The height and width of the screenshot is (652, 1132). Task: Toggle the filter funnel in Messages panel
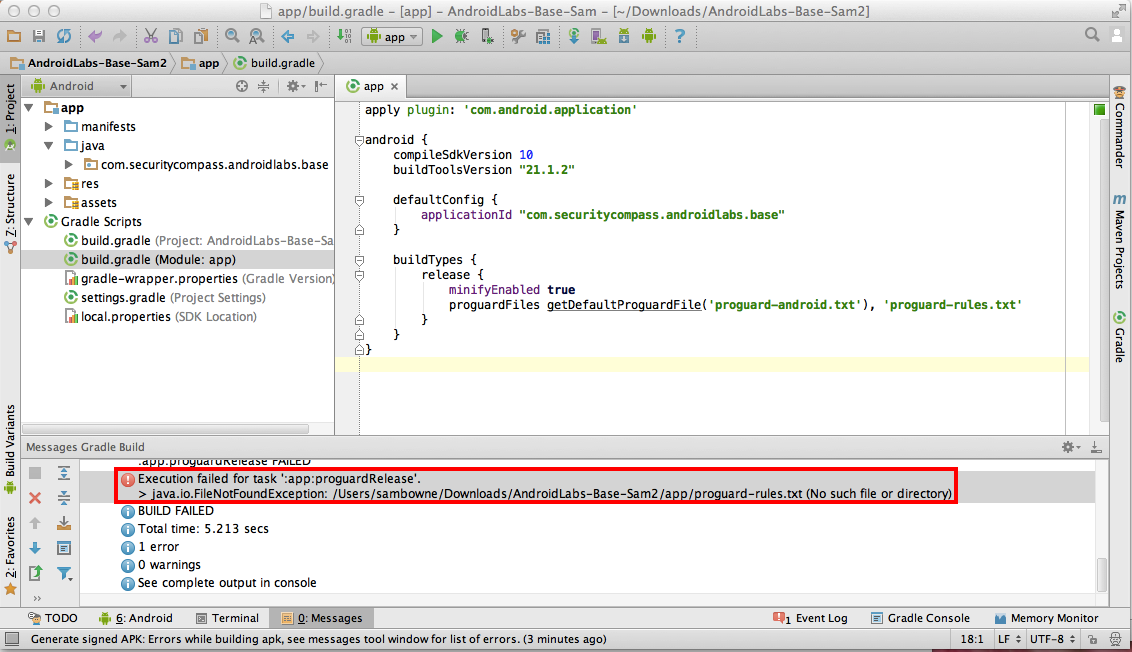pos(64,573)
